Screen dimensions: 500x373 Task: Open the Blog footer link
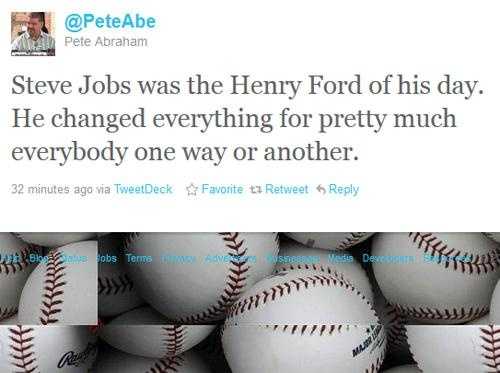[x=39, y=258]
